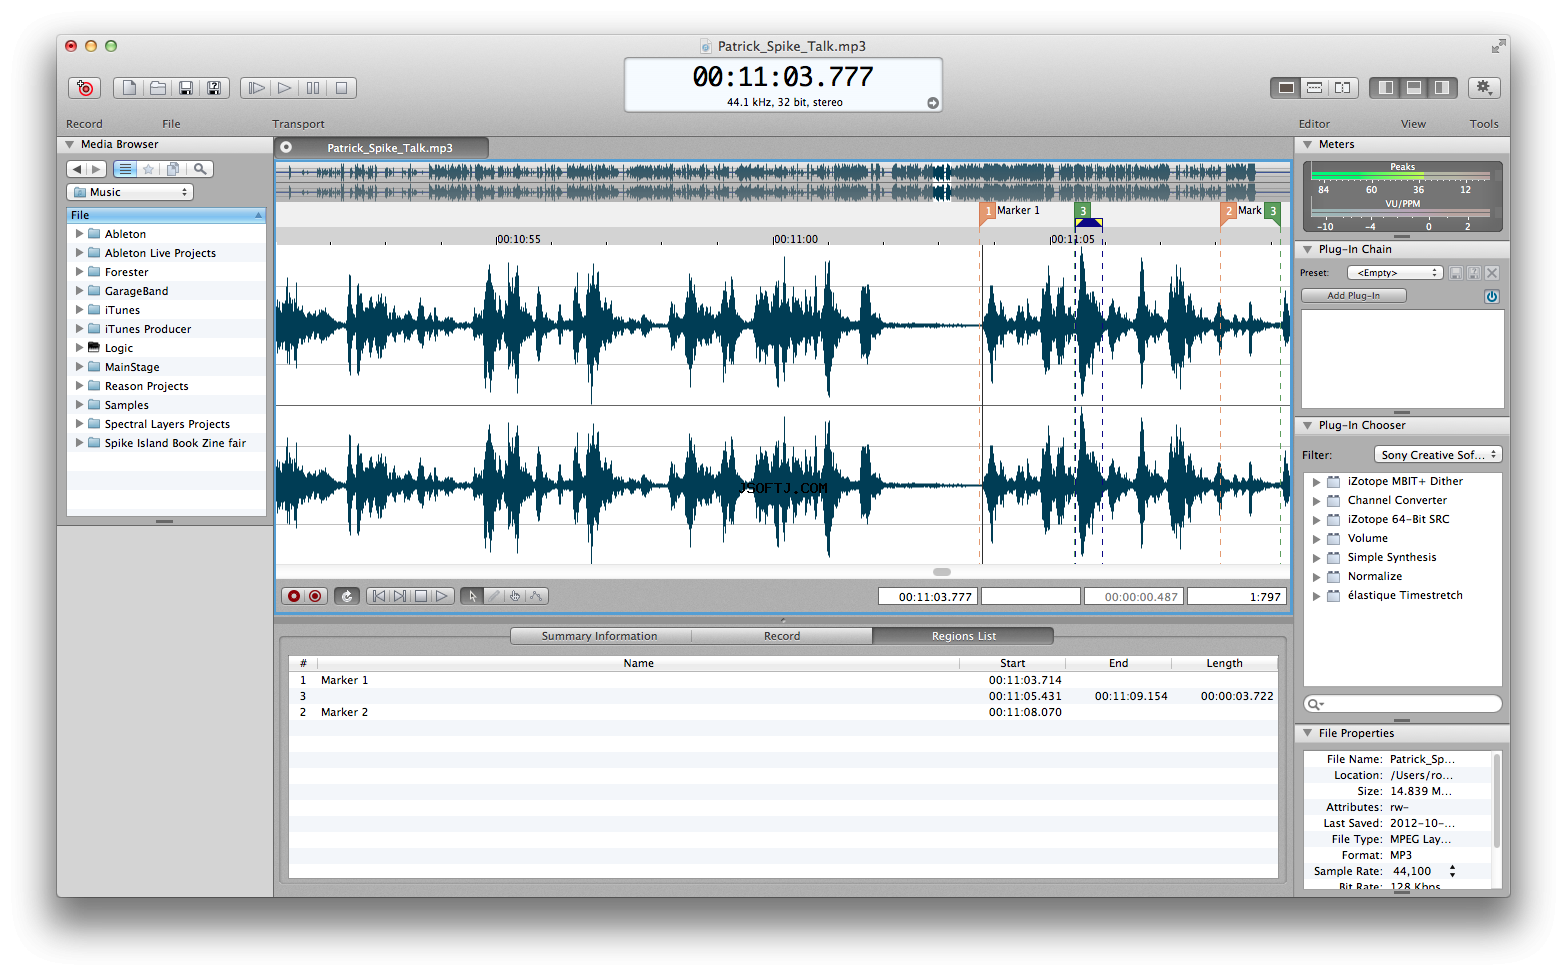Screen dimensions: 1567x976
Task: Go forward in the Media Browser
Action: [x=96, y=169]
